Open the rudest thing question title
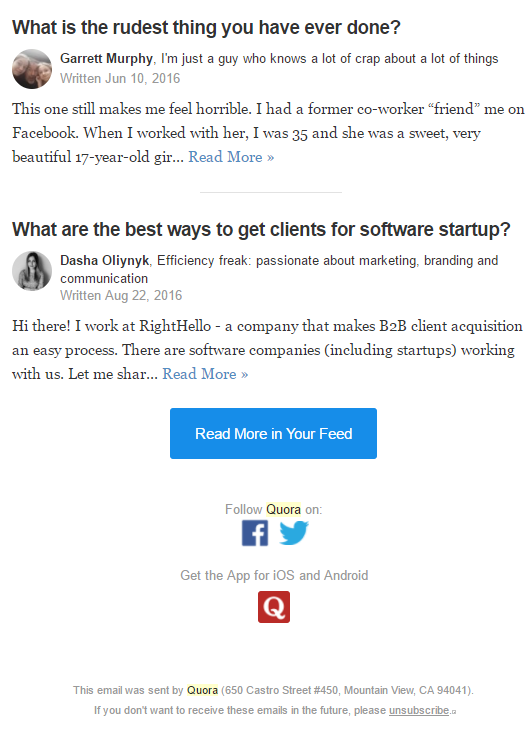The height and width of the screenshot is (749, 532). click(206, 28)
